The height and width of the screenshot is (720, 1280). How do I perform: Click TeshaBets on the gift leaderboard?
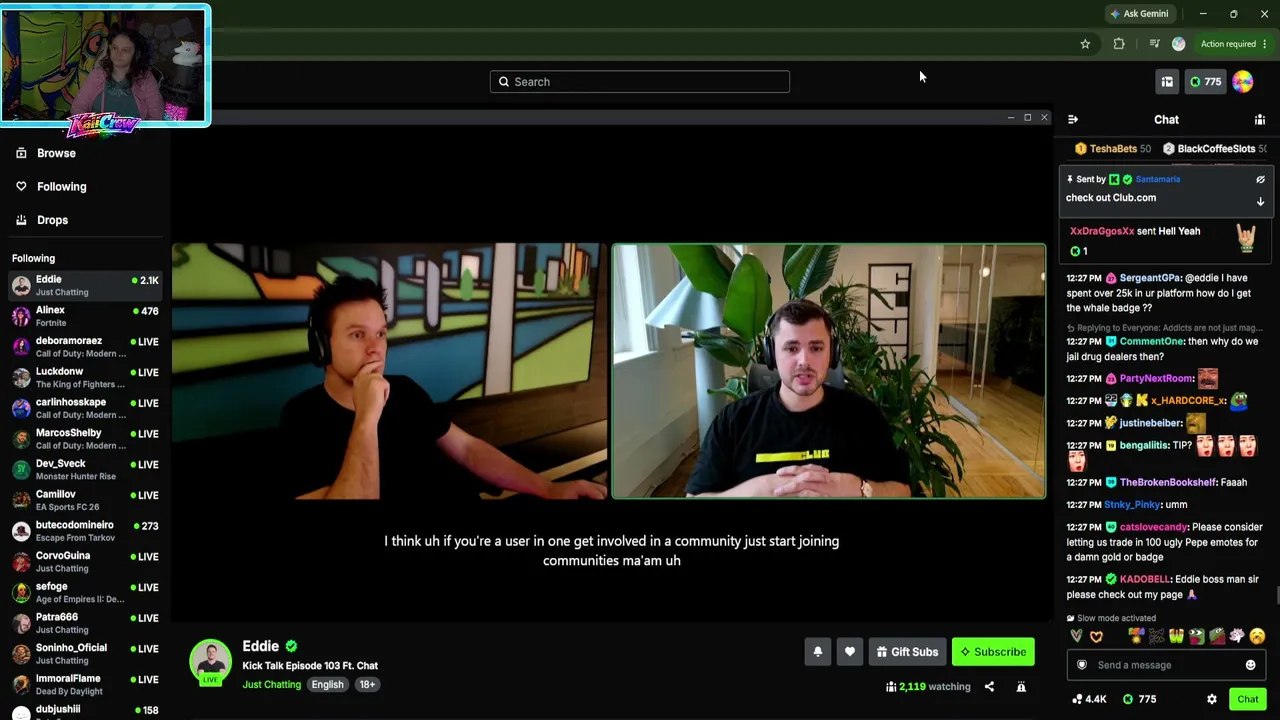click(x=1112, y=149)
